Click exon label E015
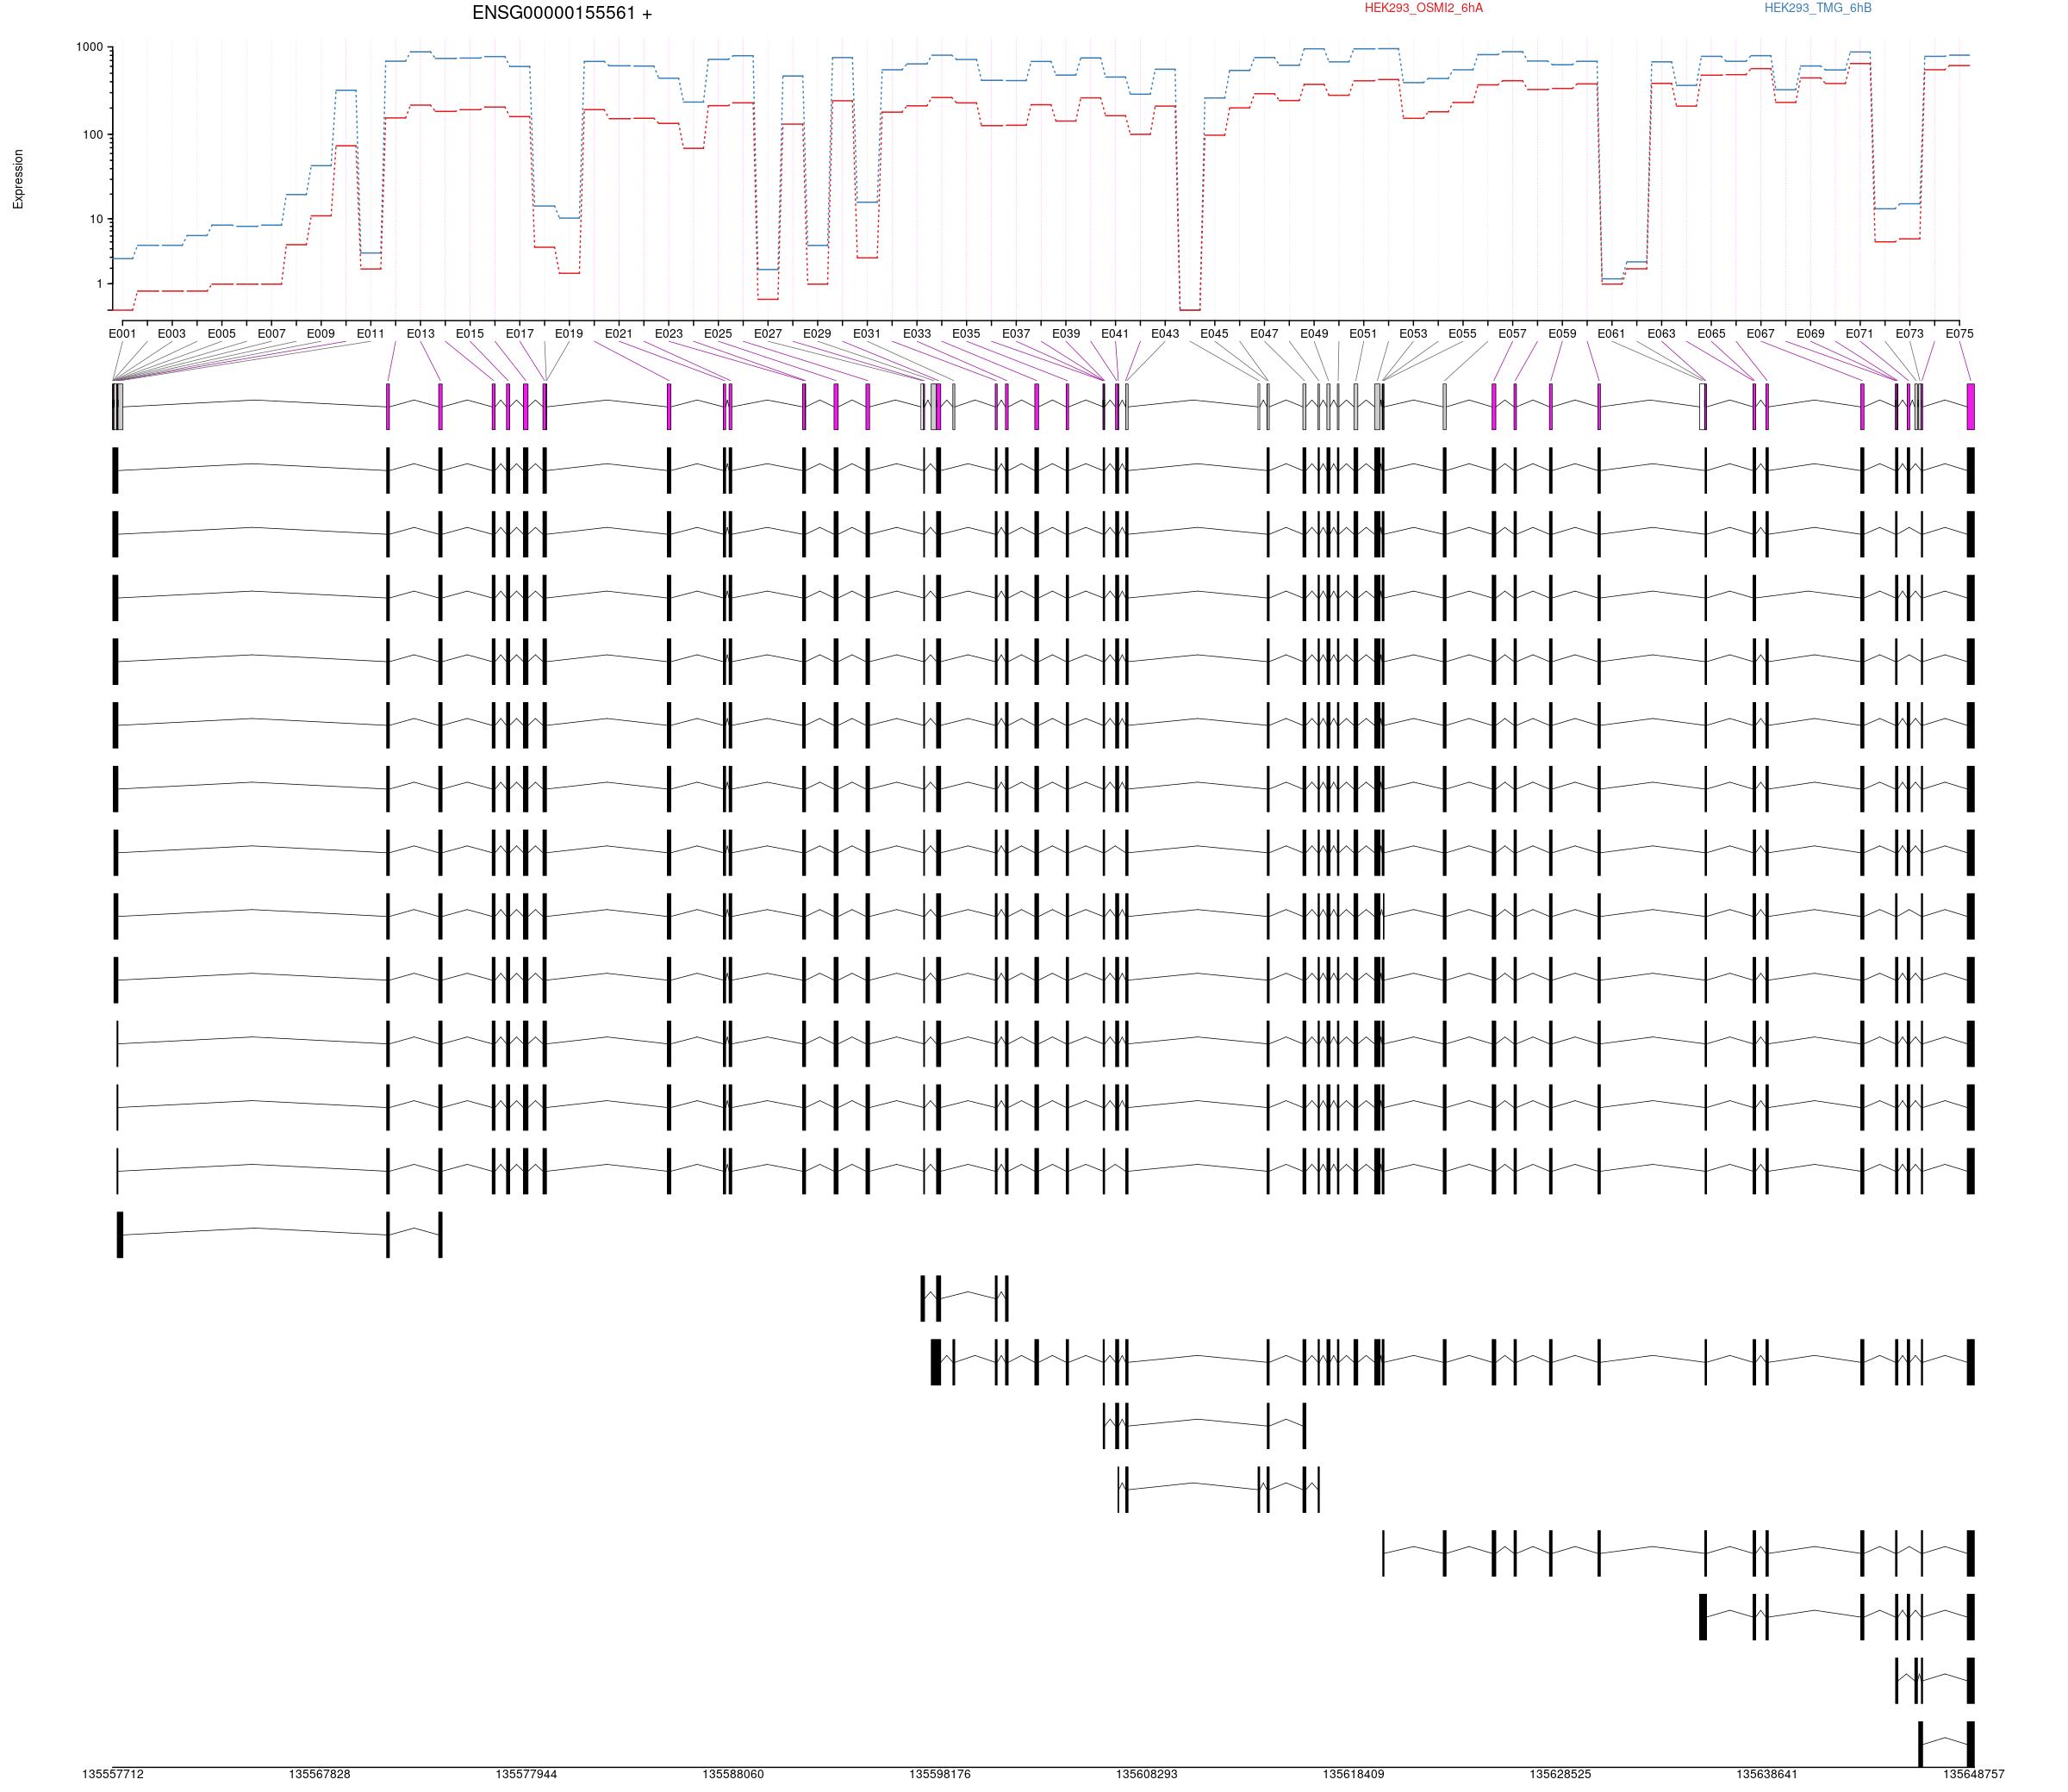The image size is (2068, 1792). point(470,334)
